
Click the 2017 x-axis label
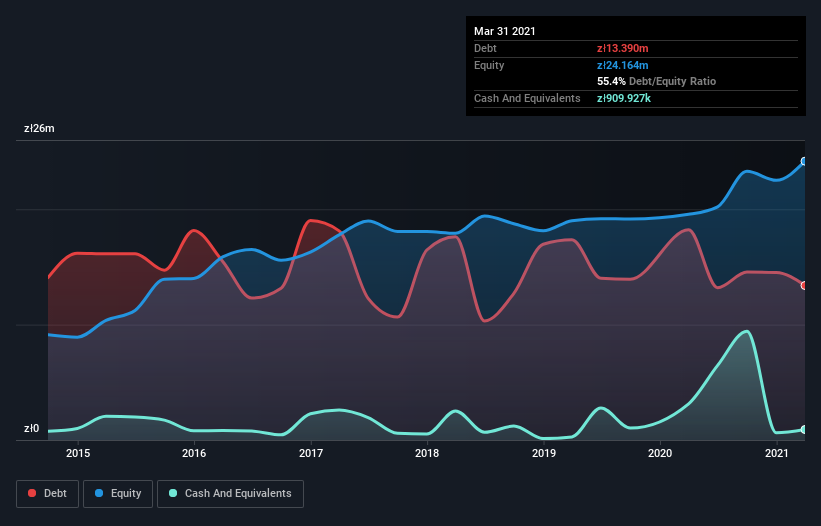click(310, 453)
